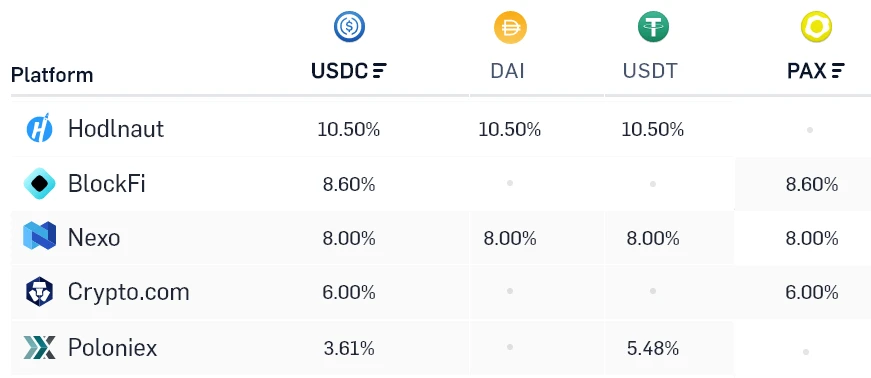This screenshot has height=378, width=871.
Task: Click BlockFi's 8.60% PAX rate
Action: pos(812,184)
